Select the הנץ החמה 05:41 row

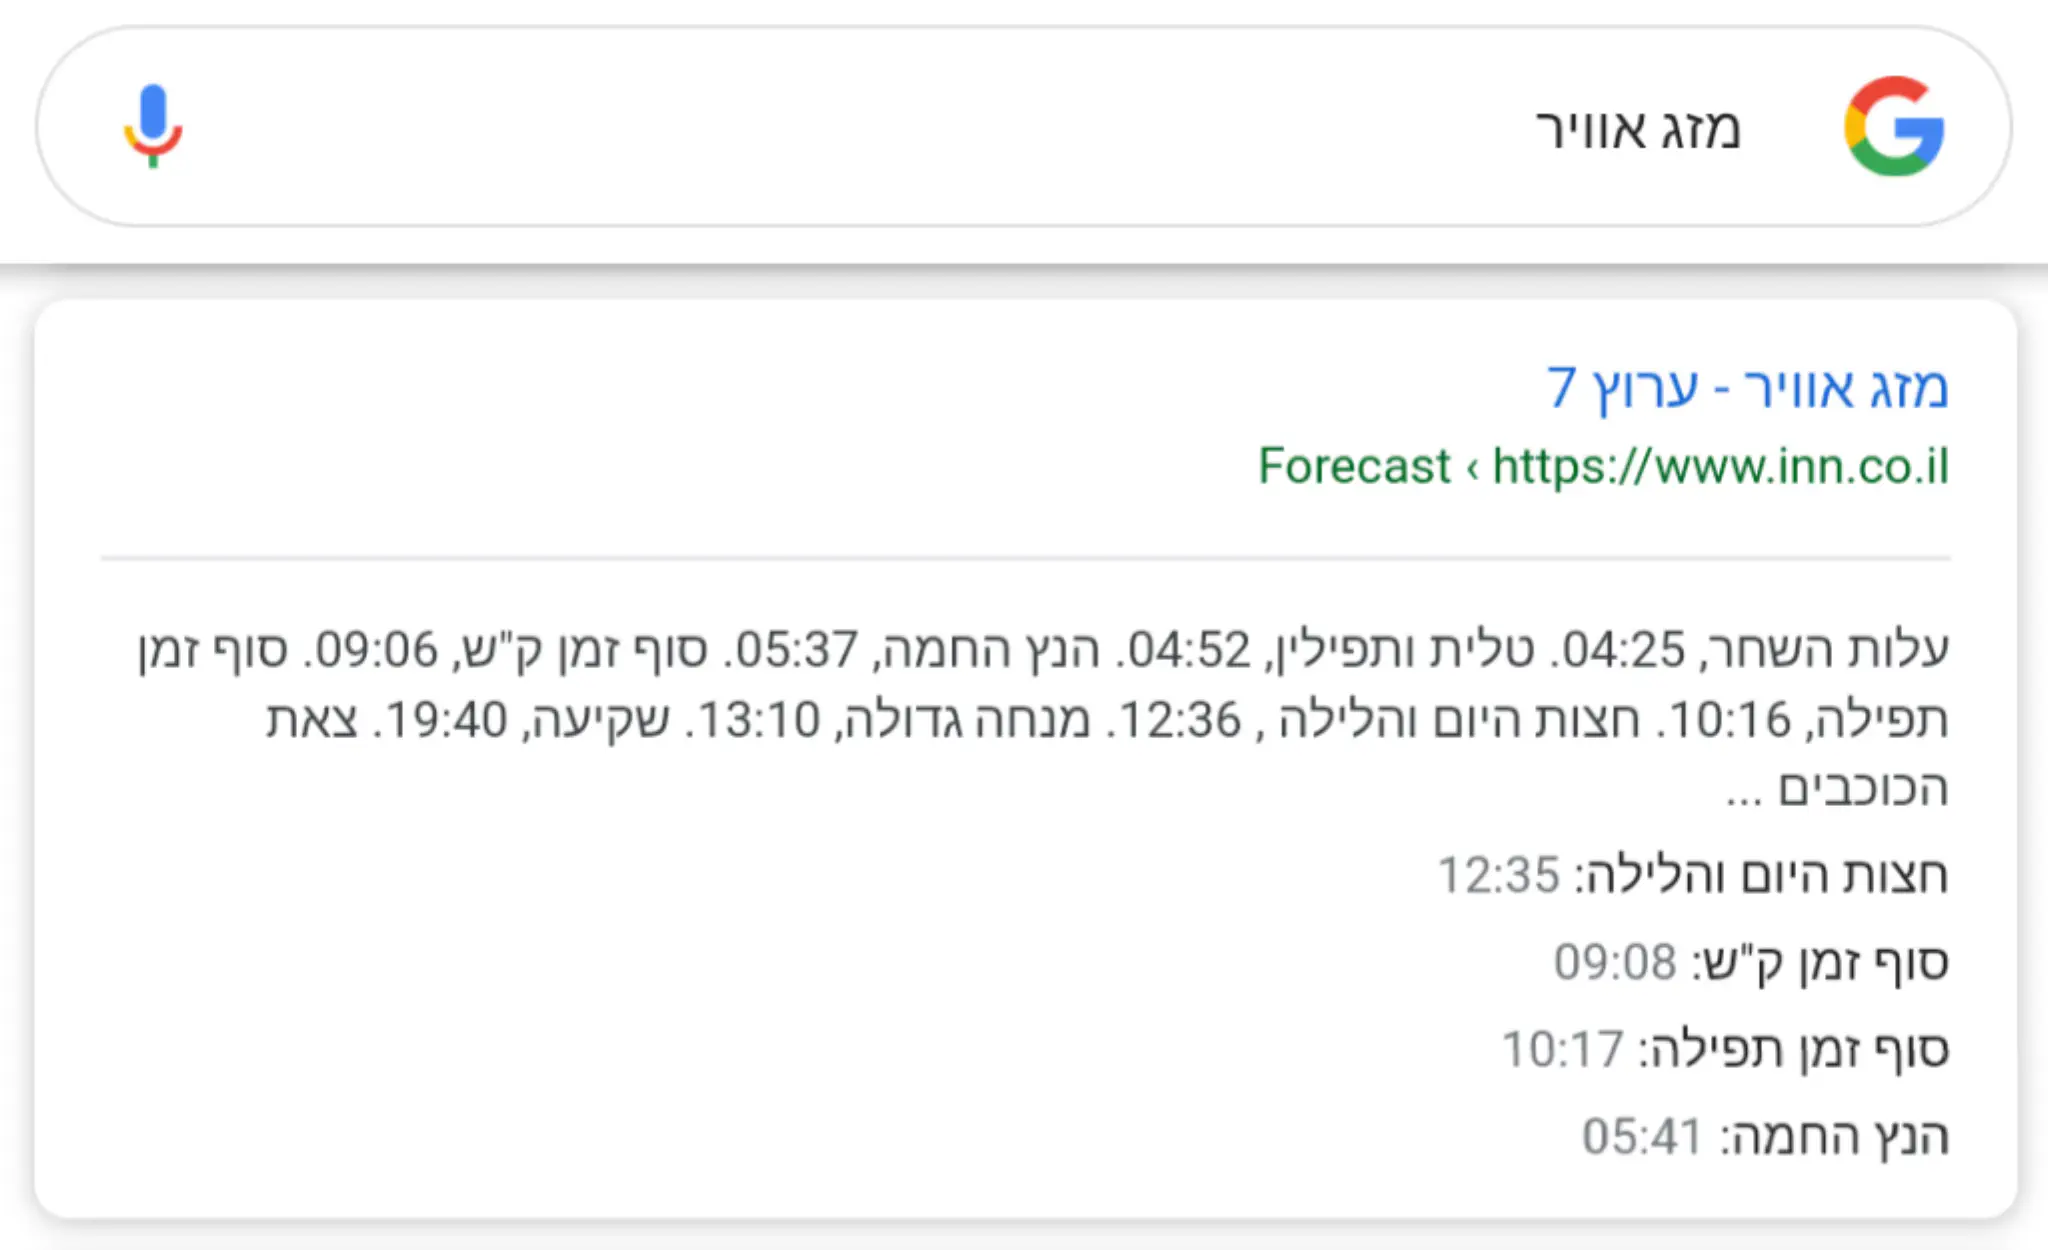tap(1765, 1136)
